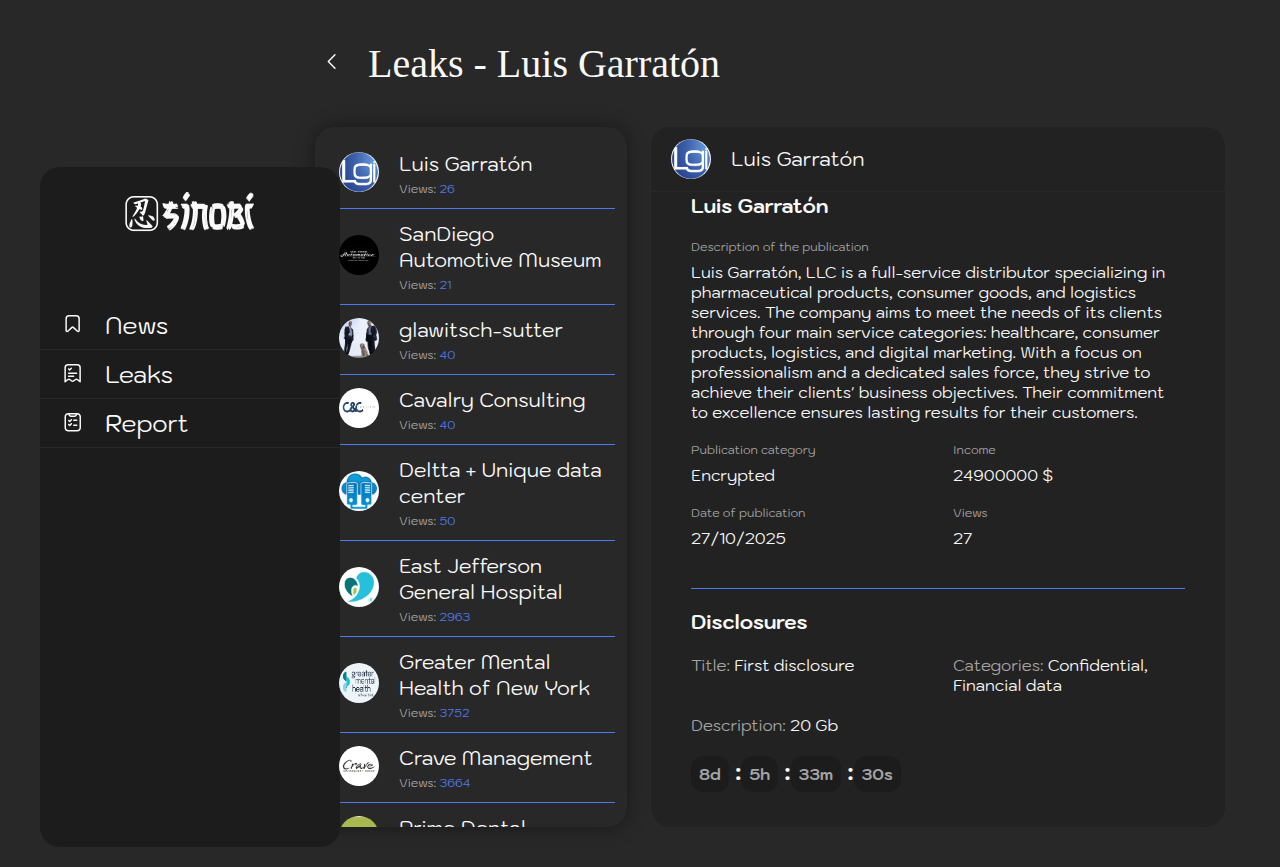The height and width of the screenshot is (867, 1280).
Task: Click the 8d countdown timer box
Action: [x=710, y=775]
